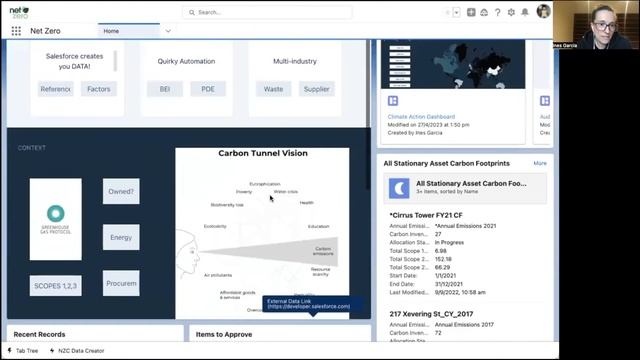This screenshot has height=360, width=640.
Task: Open the App Launcher grid
Action: click(x=16, y=31)
